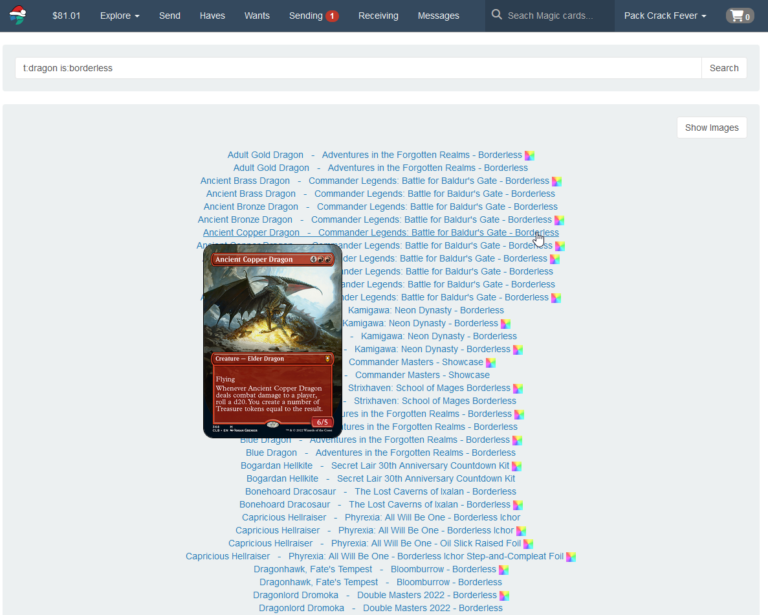The width and height of the screenshot is (768, 615).
Task: Click the $81.01 account balance
Action: pos(66,16)
